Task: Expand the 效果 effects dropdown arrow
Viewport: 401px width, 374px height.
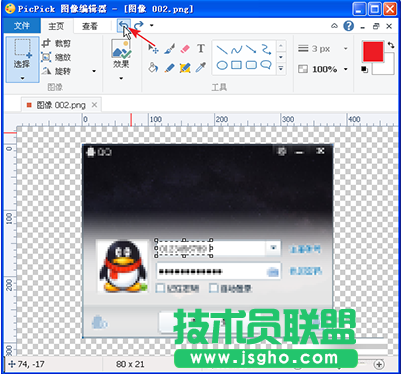Action: click(121, 79)
